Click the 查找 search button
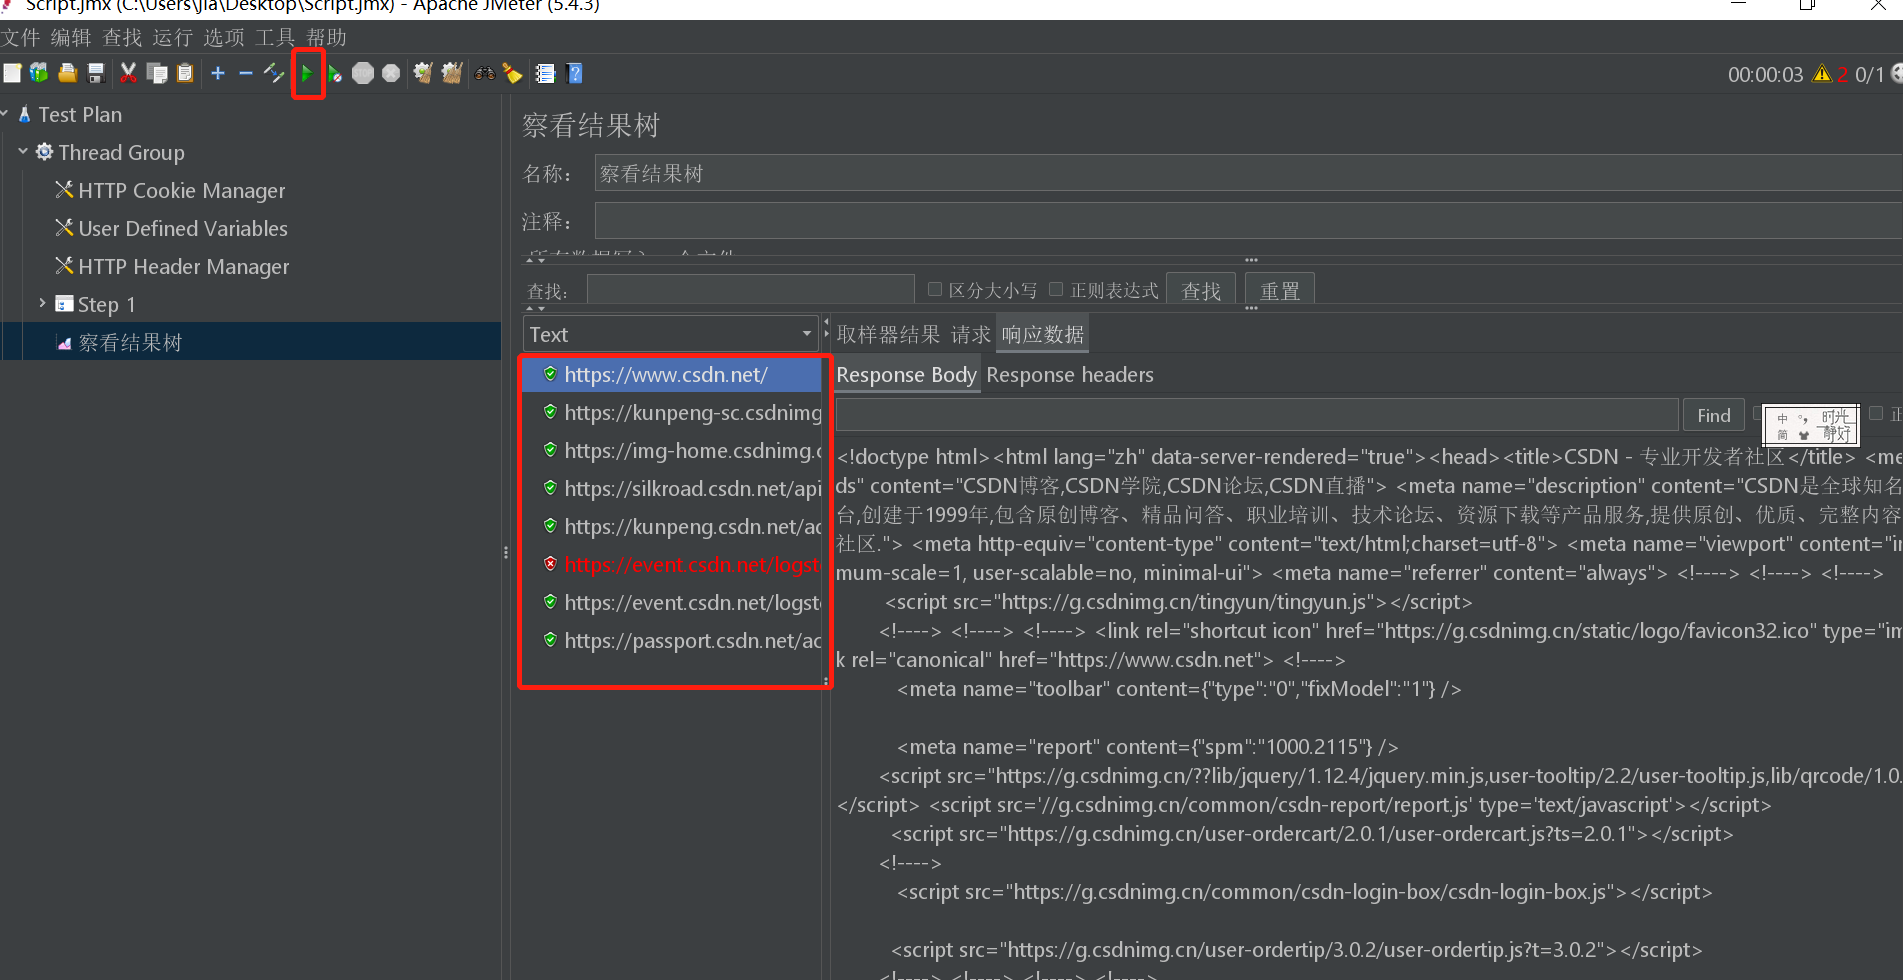Viewport: 1903px width, 980px height. click(x=1201, y=290)
